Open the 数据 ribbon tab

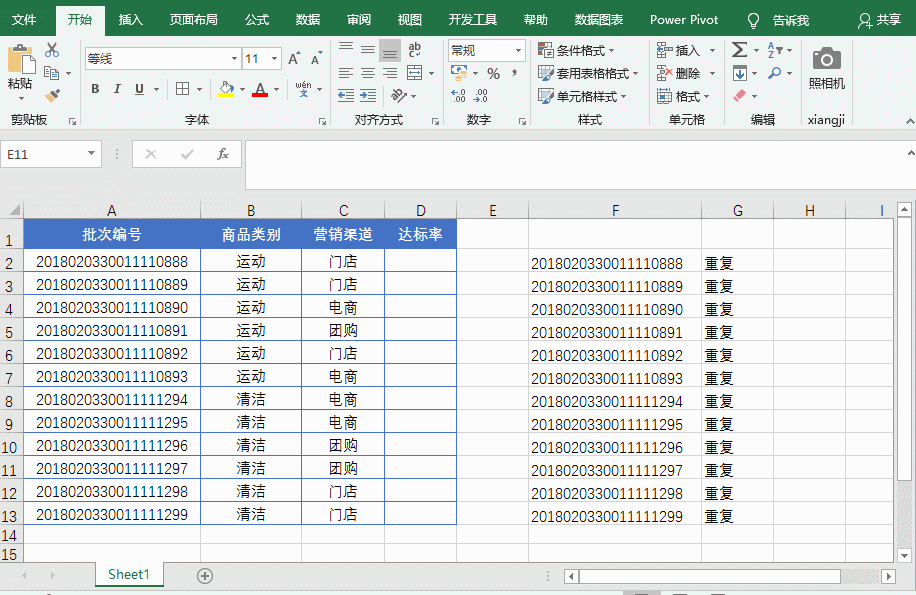click(308, 19)
